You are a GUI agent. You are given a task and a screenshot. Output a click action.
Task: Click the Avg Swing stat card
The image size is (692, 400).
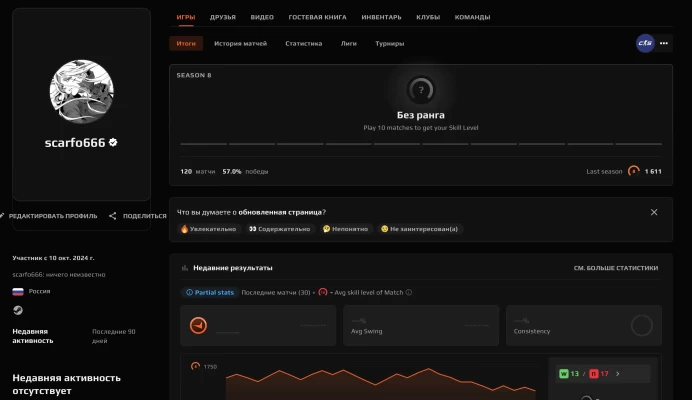[421, 325]
